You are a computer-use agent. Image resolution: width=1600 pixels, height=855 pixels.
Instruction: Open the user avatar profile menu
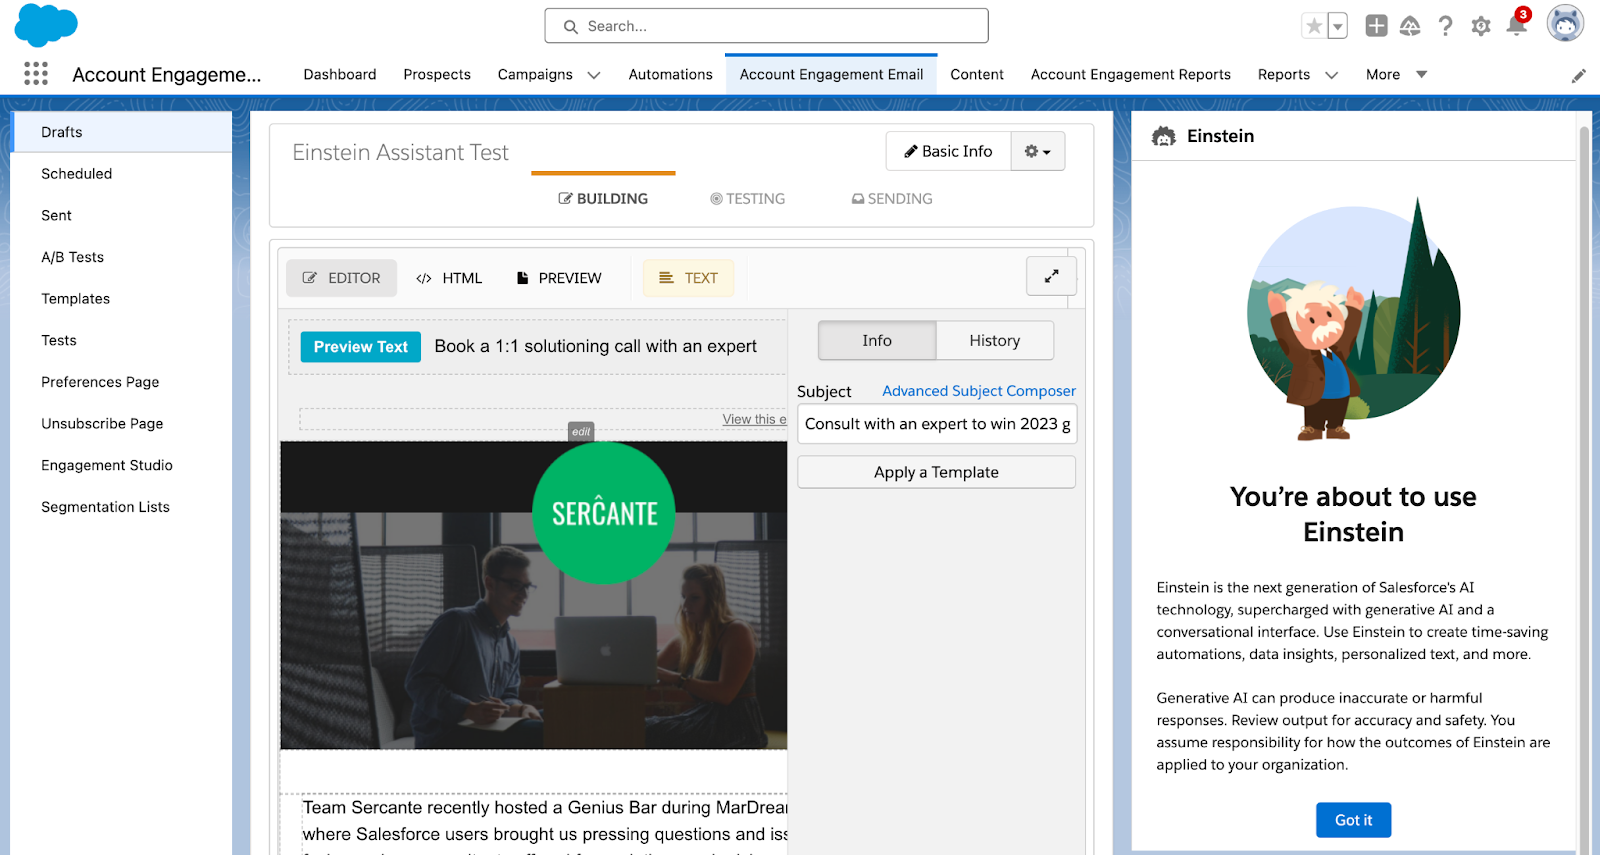(x=1565, y=24)
